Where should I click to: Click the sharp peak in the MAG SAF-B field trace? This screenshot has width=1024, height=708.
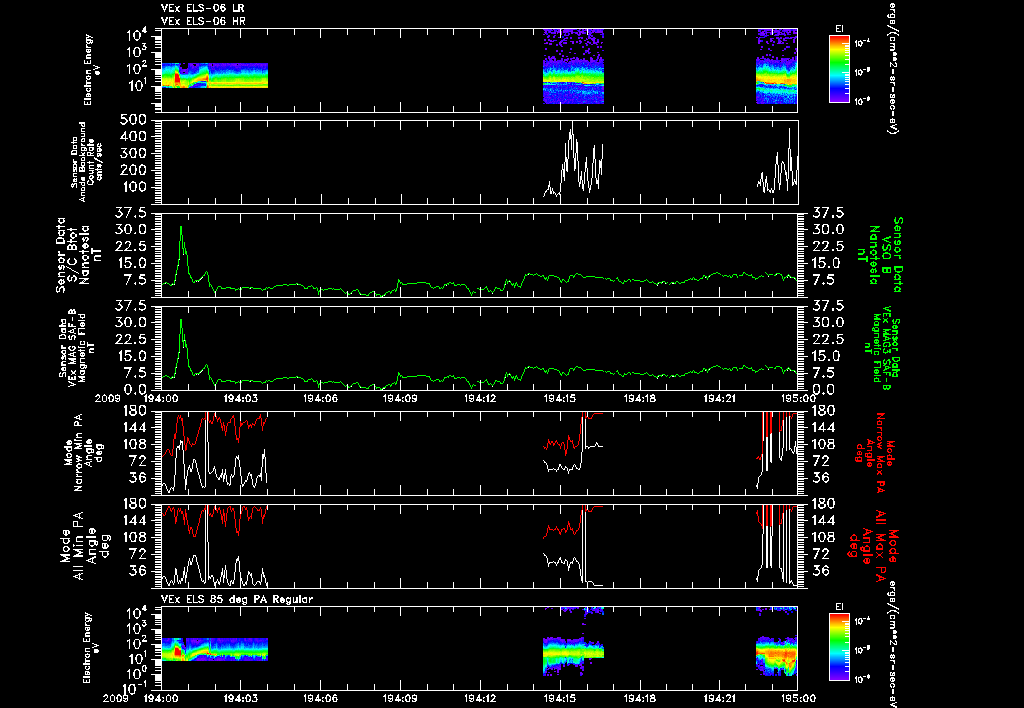coord(181,321)
